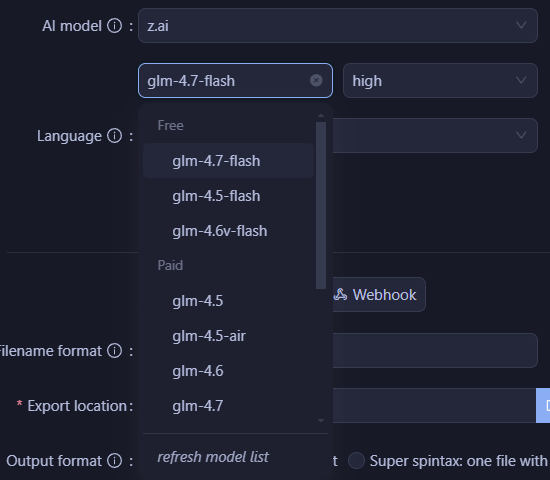Choose glm-4.6v-flash model option
Image resolution: width=550 pixels, height=480 pixels.
228,231
